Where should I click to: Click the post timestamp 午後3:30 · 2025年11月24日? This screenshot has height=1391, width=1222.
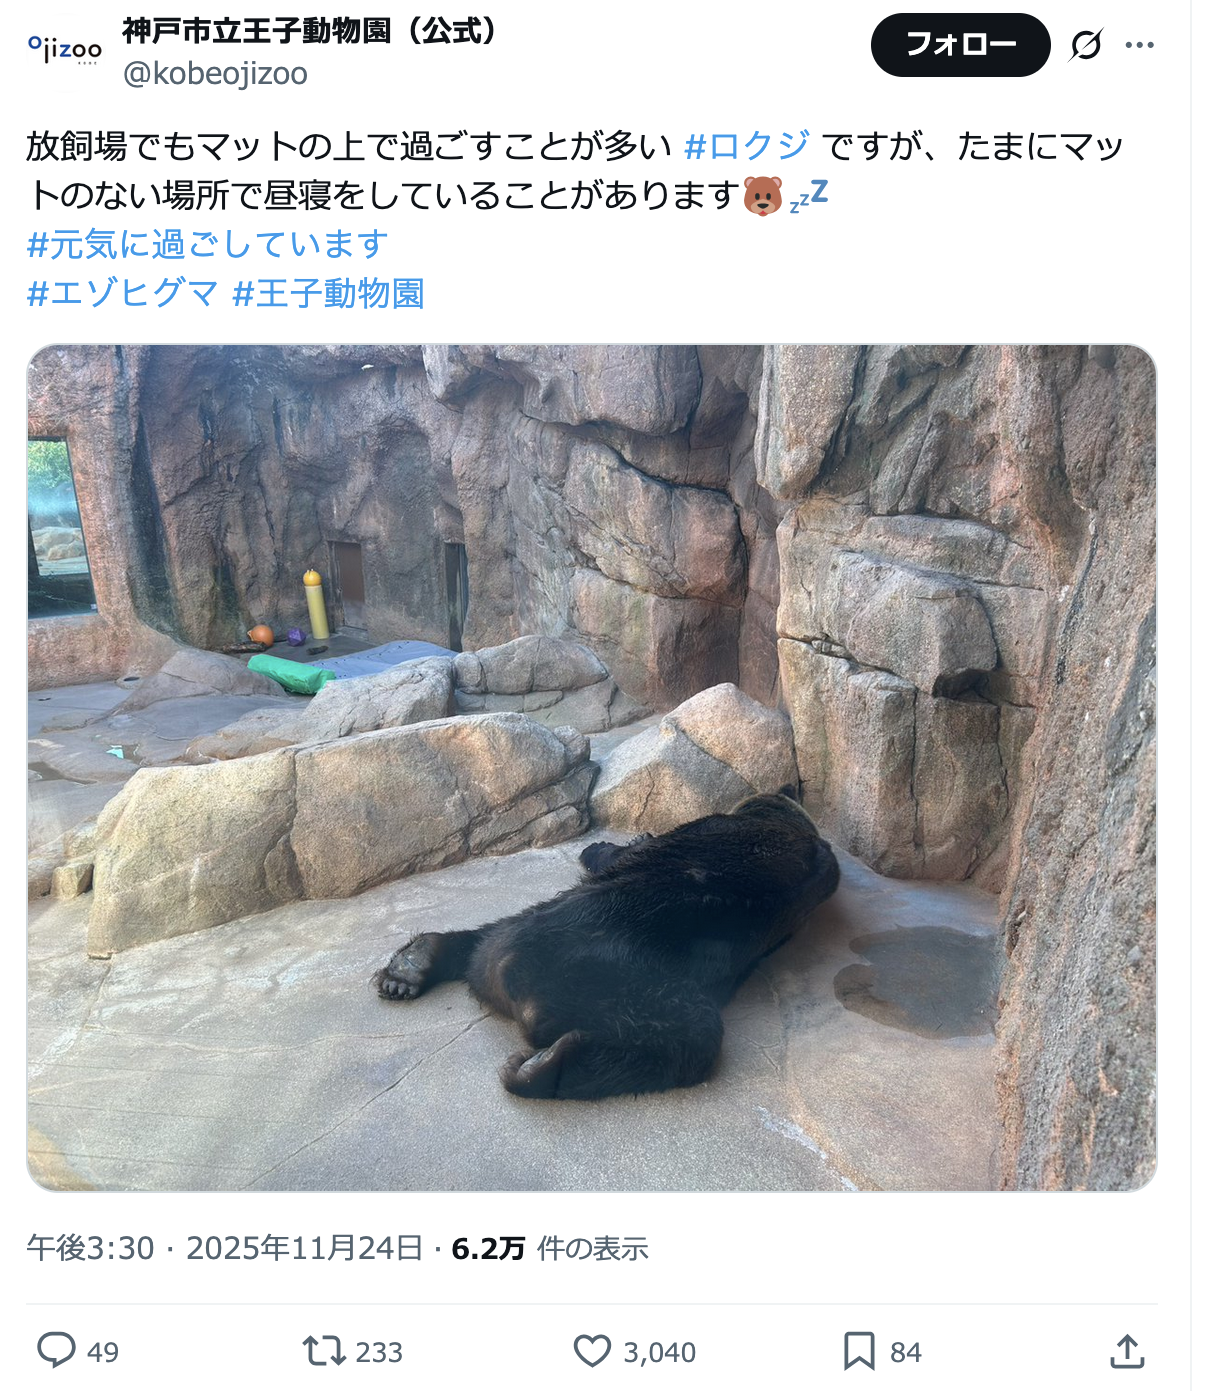pyautogui.click(x=225, y=1248)
